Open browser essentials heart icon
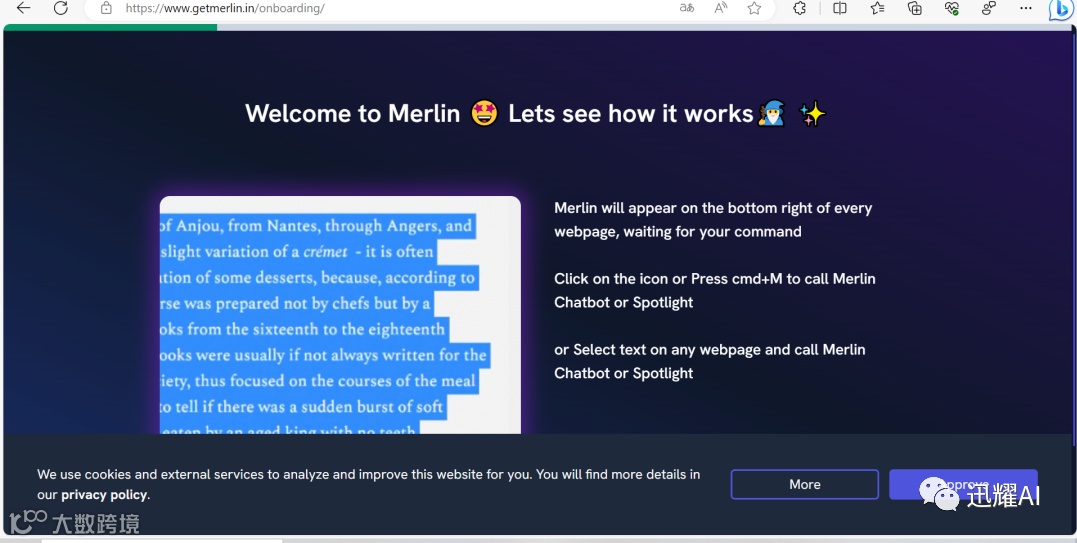The width and height of the screenshot is (1077, 543). 951,8
